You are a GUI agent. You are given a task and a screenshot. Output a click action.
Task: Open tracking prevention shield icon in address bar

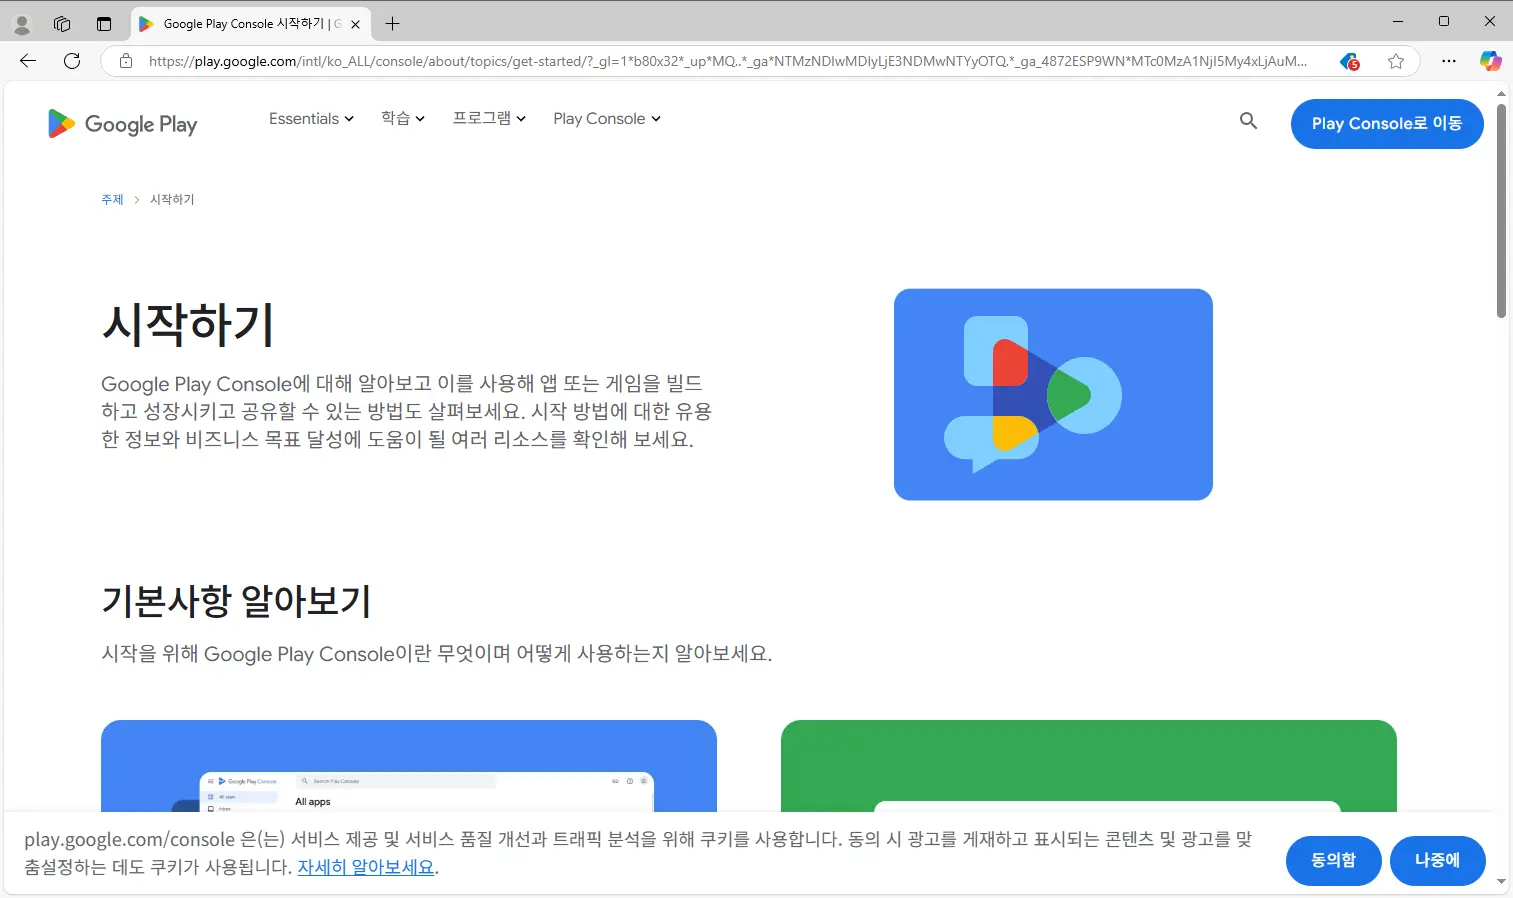point(1350,61)
